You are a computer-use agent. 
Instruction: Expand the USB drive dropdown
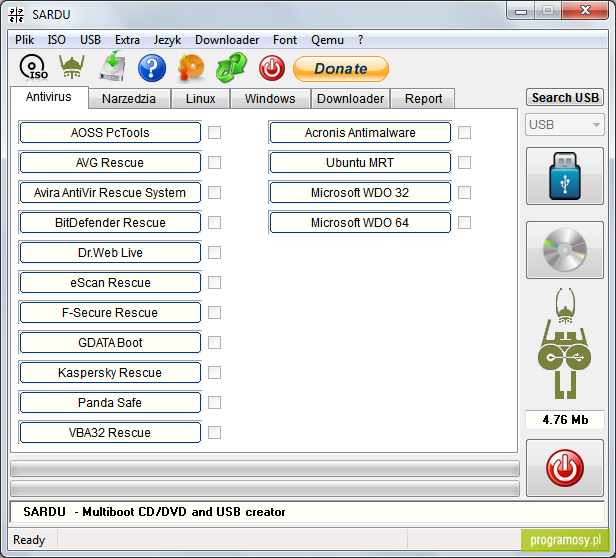click(565, 125)
